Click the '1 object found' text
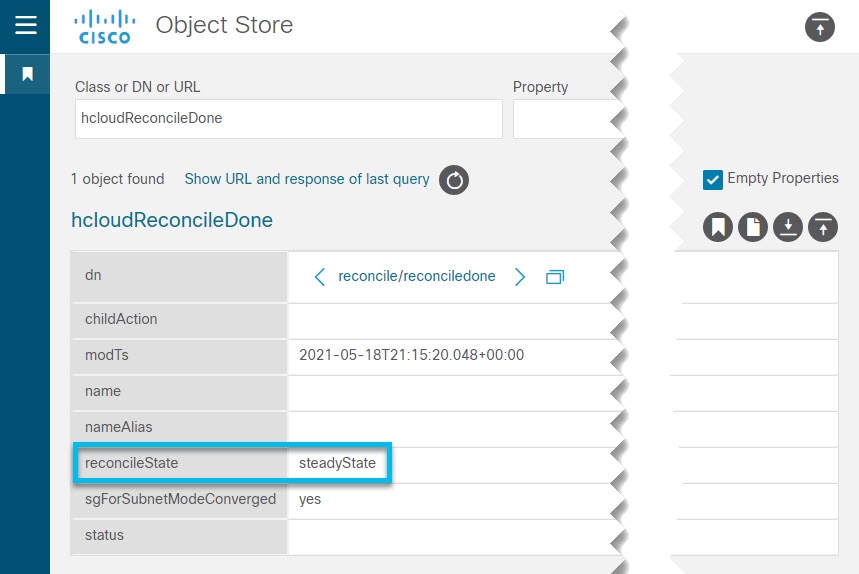Image resolution: width=859 pixels, height=574 pixels. [118, 179]
